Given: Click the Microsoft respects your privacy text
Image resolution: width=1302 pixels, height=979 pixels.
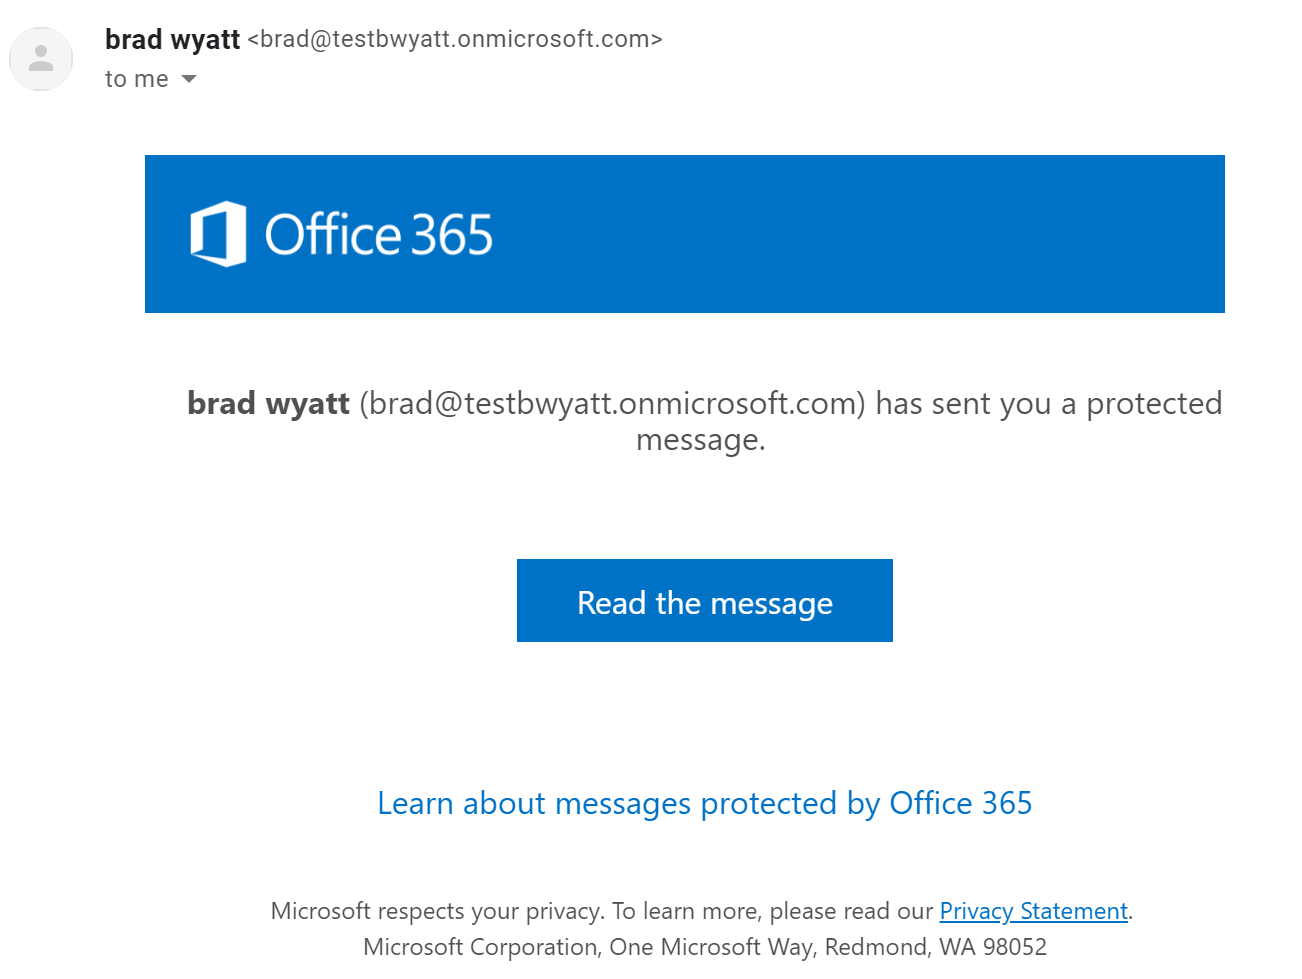Looking at the screenshot, I should [x=437, y=911].
